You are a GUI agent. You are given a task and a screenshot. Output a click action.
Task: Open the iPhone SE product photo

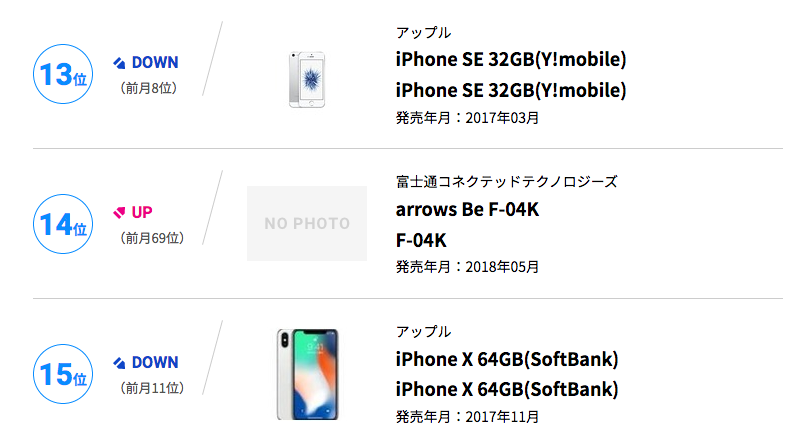(x=307, y=77)
